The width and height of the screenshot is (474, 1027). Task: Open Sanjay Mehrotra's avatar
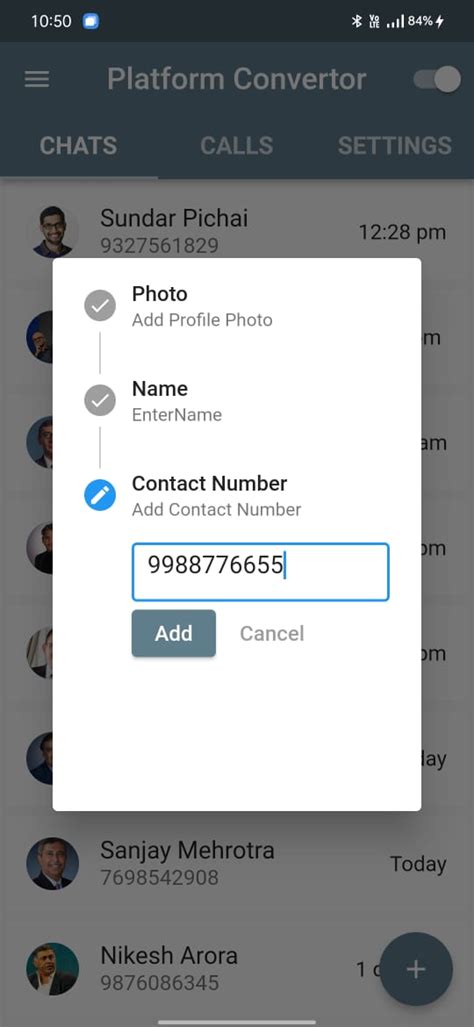point(52,863)
